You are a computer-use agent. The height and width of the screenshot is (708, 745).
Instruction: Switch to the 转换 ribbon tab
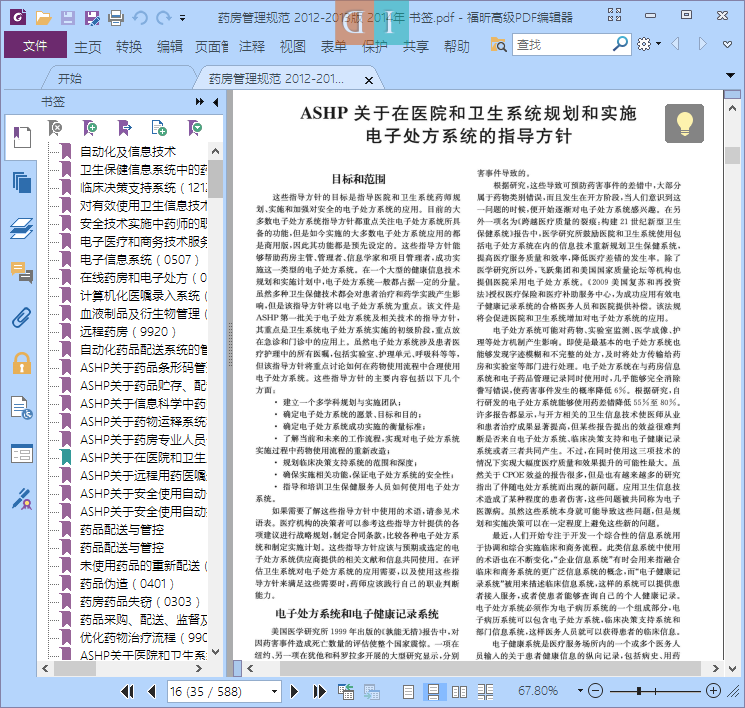(x=129, y=47)
